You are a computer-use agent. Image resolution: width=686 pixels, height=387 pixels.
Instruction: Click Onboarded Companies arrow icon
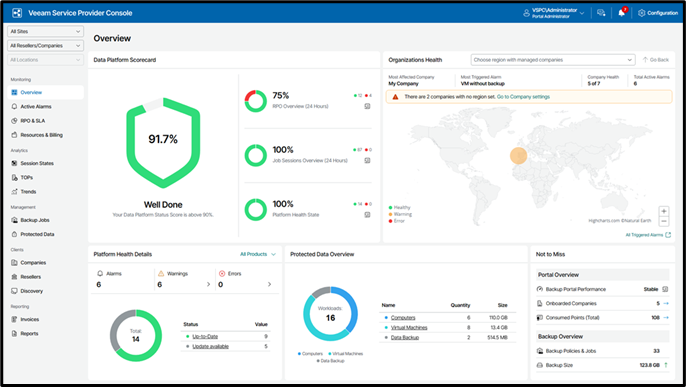tap(666, 303)
